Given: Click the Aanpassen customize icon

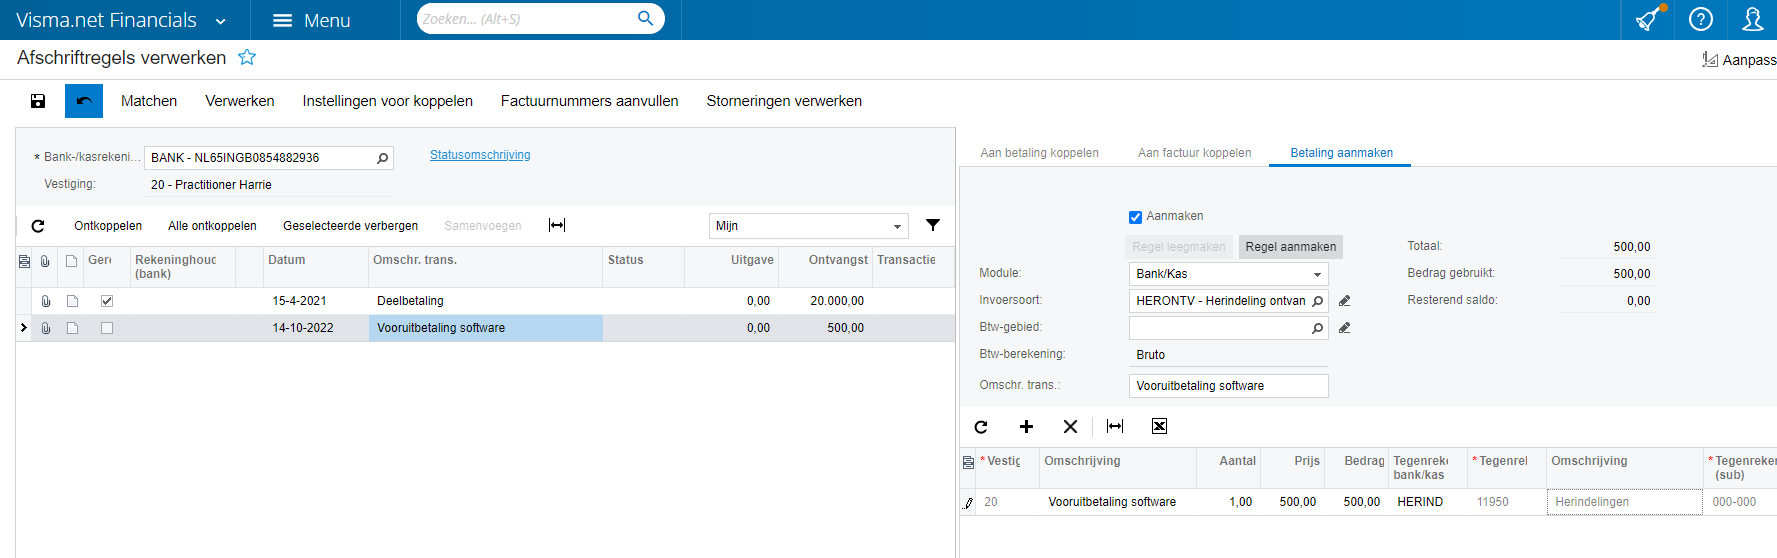Looking at the screenshot, I should (1710, 60).
